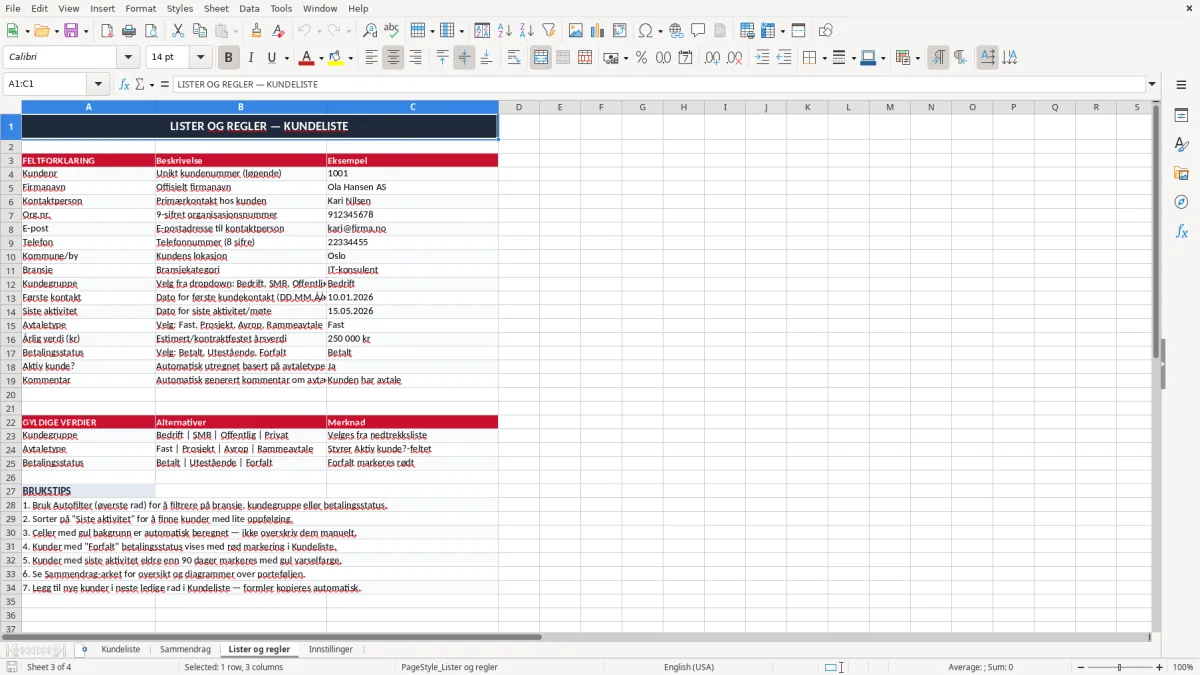The image size is (1200, 675).
Task: Expand the Name Box dropdown
Action: point(98,84)
